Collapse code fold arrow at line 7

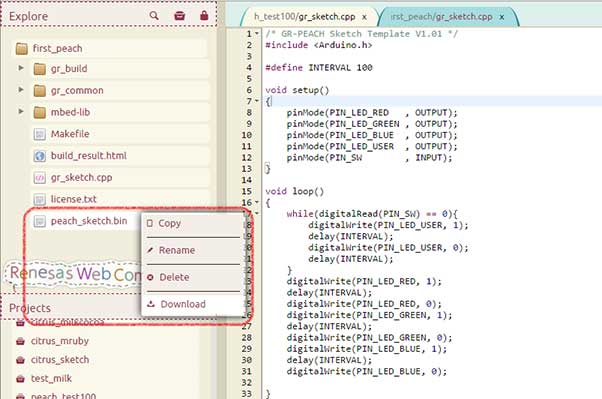tap(257, 101)
